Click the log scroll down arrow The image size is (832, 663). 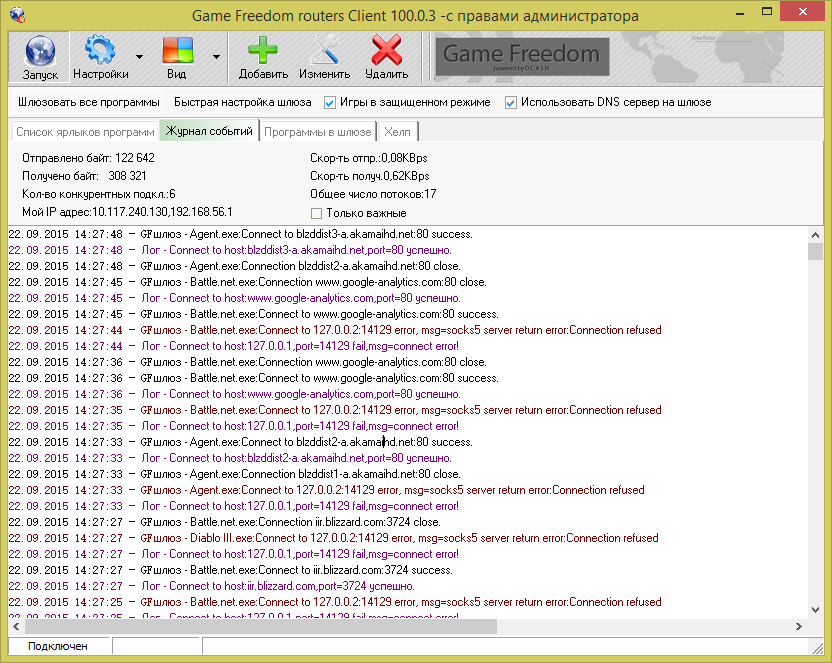point(815,610)
